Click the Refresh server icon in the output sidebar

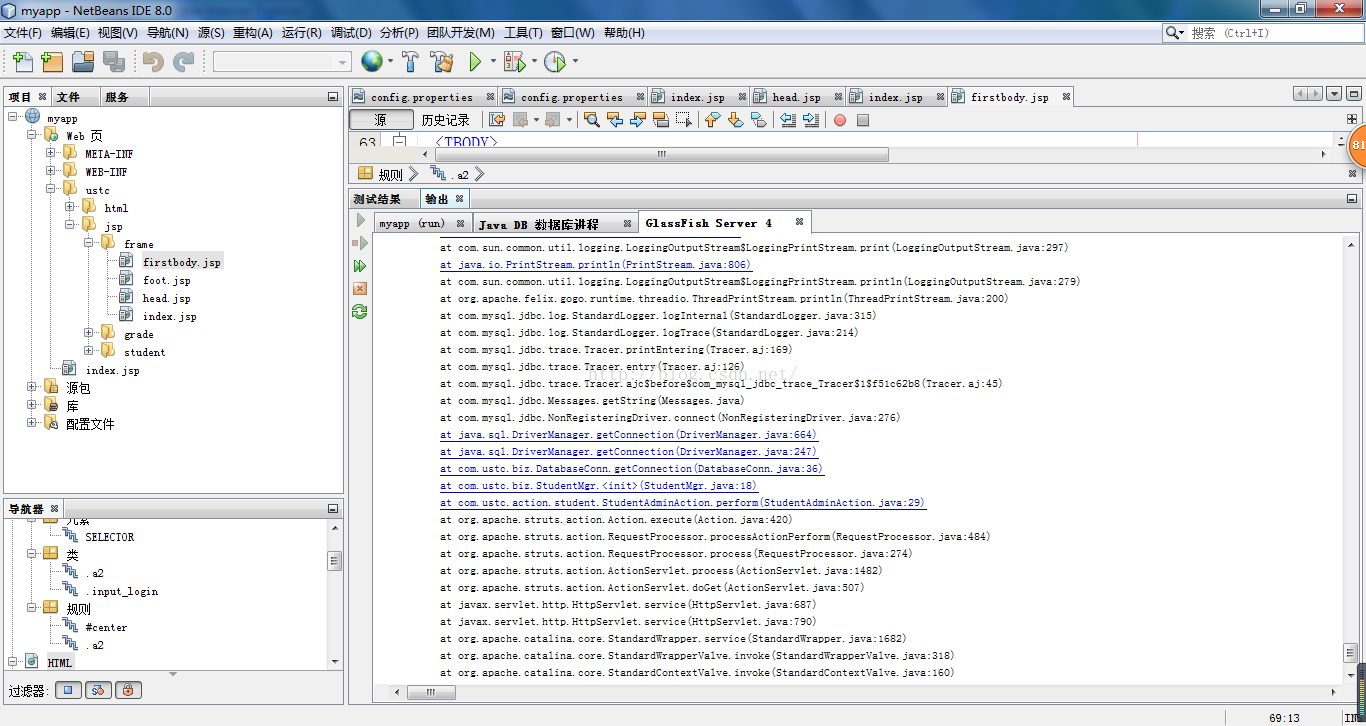click(x=360, y=311)
